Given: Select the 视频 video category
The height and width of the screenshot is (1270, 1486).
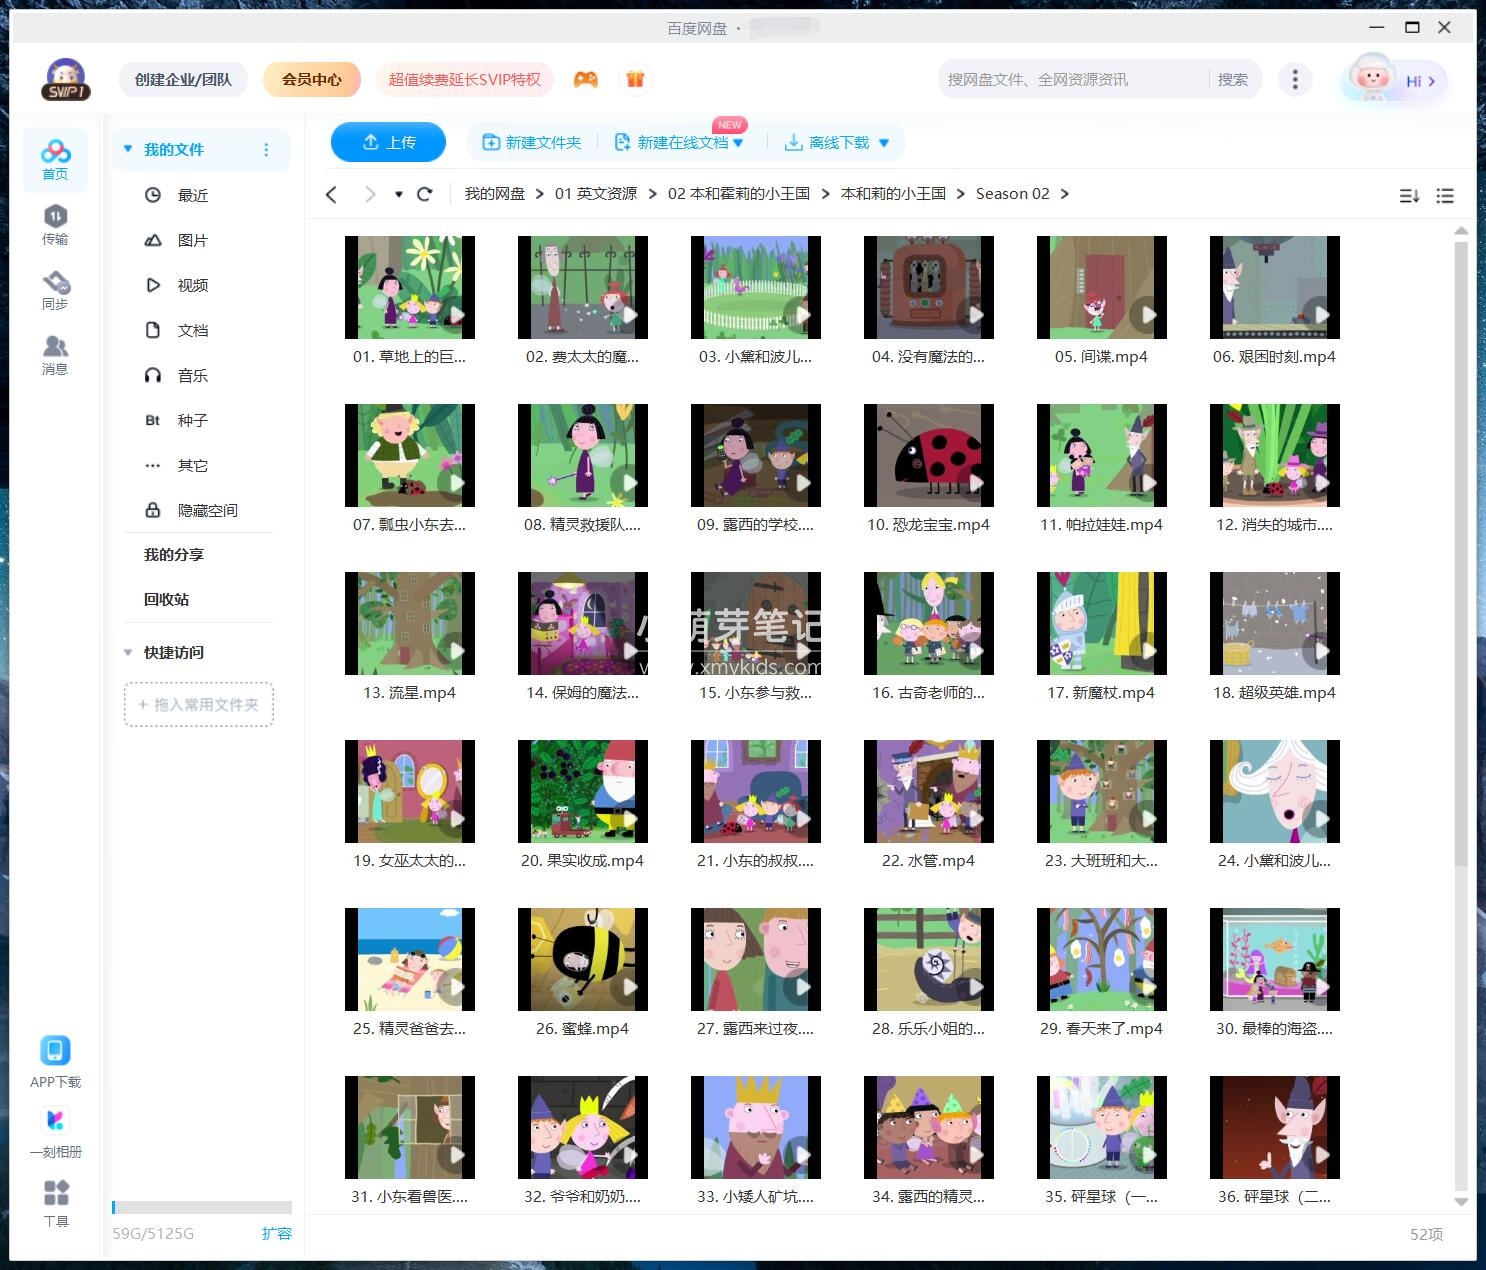Looking at the screenshot, I should coord(191,285).
